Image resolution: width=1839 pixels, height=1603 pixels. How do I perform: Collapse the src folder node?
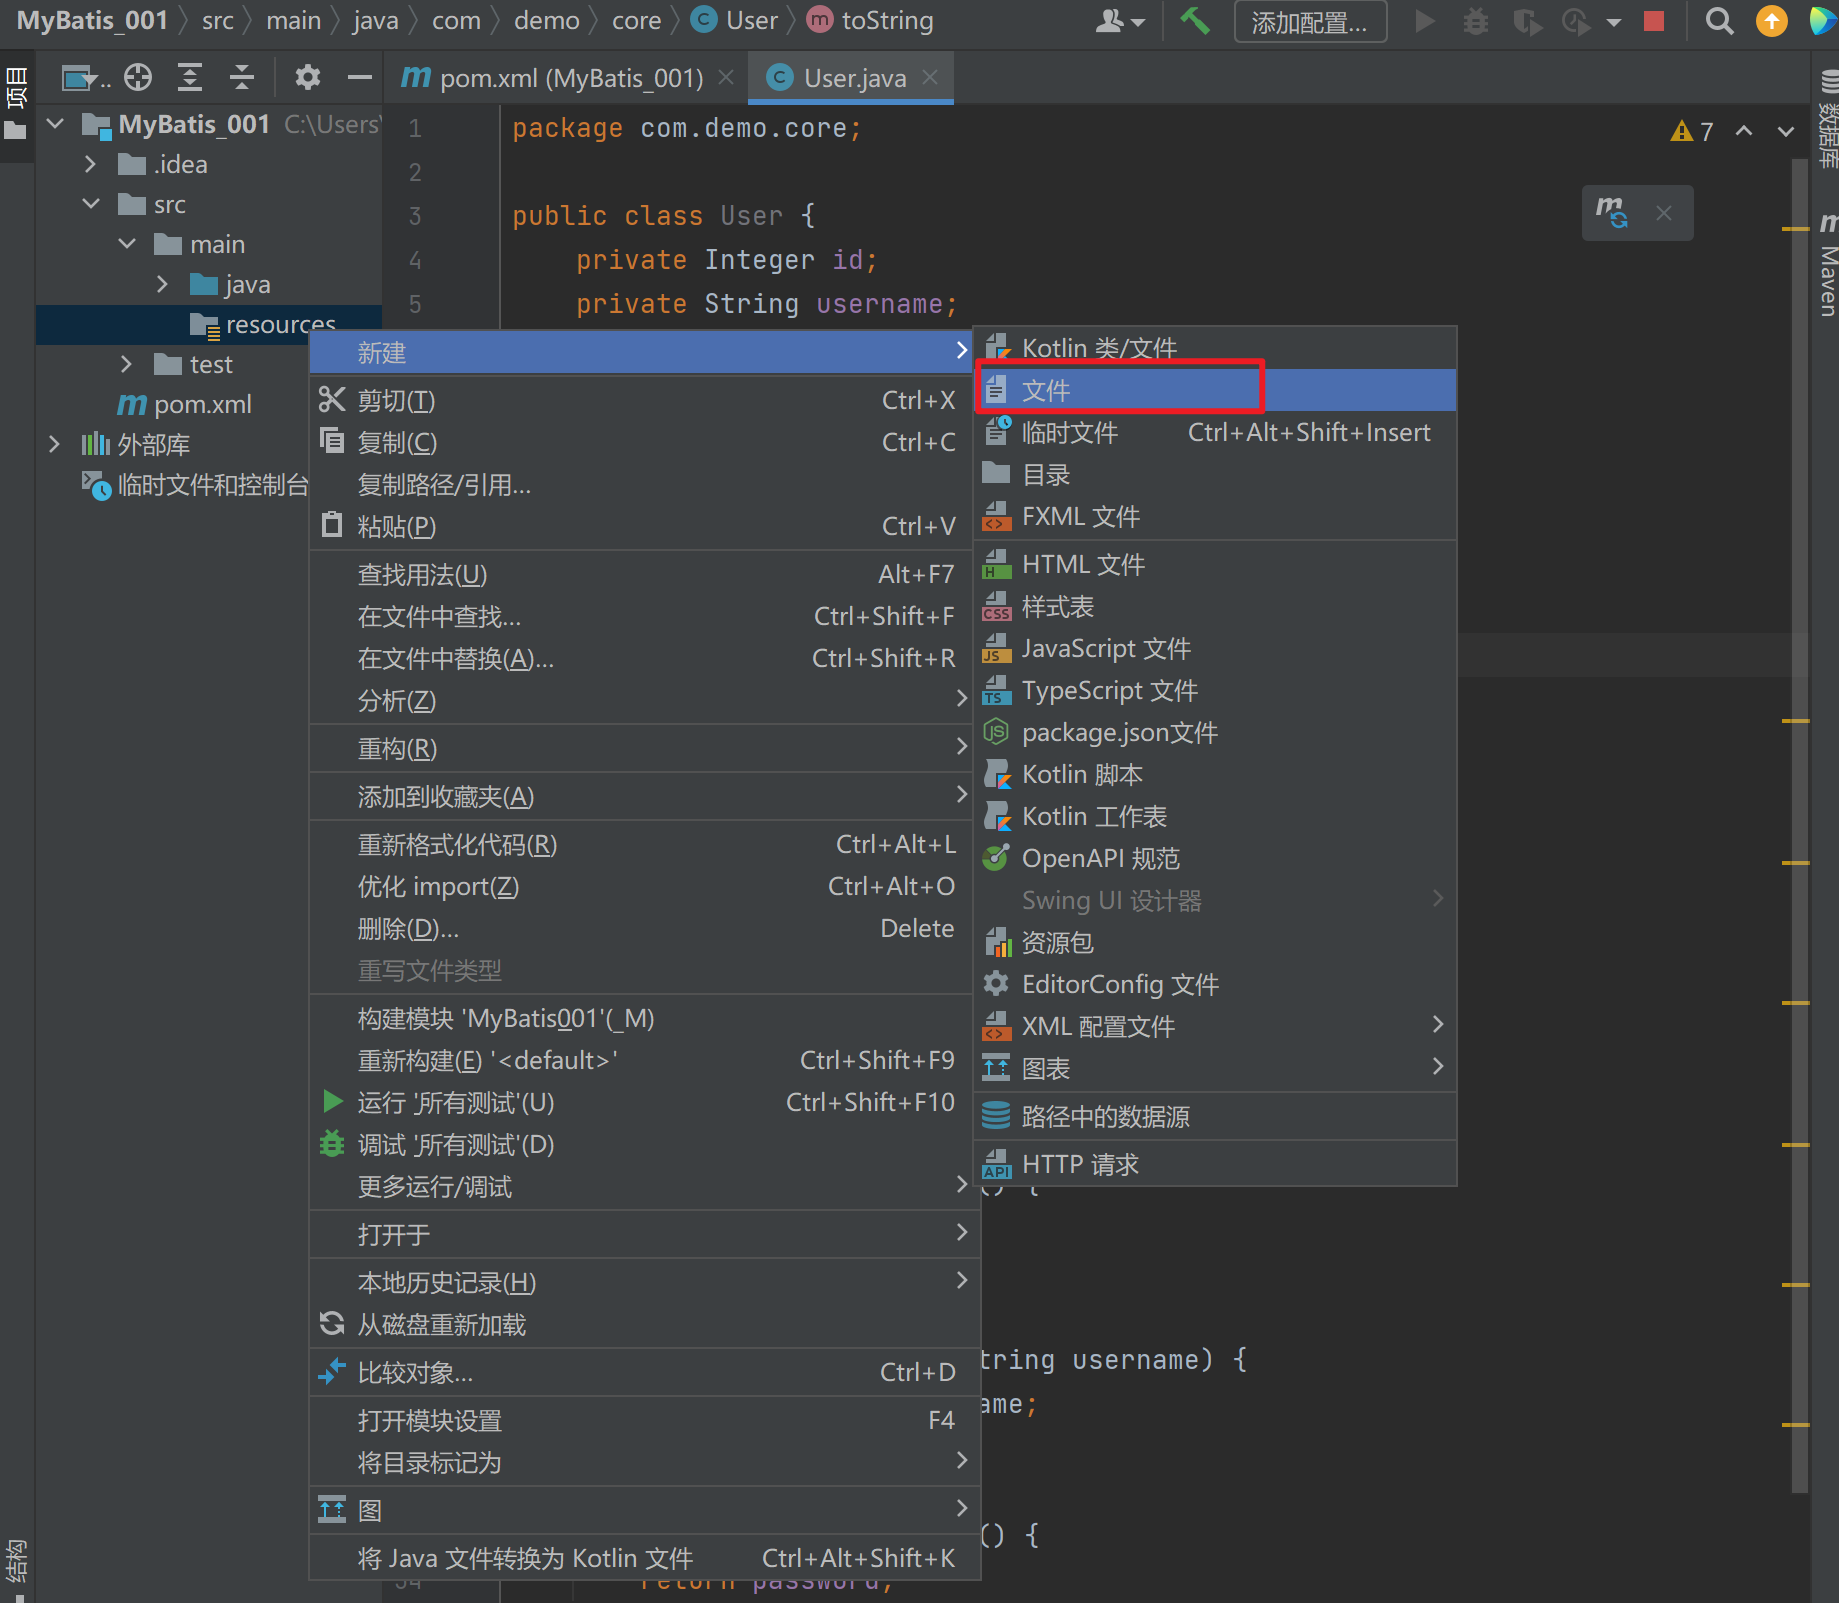(x=90, y=204)
